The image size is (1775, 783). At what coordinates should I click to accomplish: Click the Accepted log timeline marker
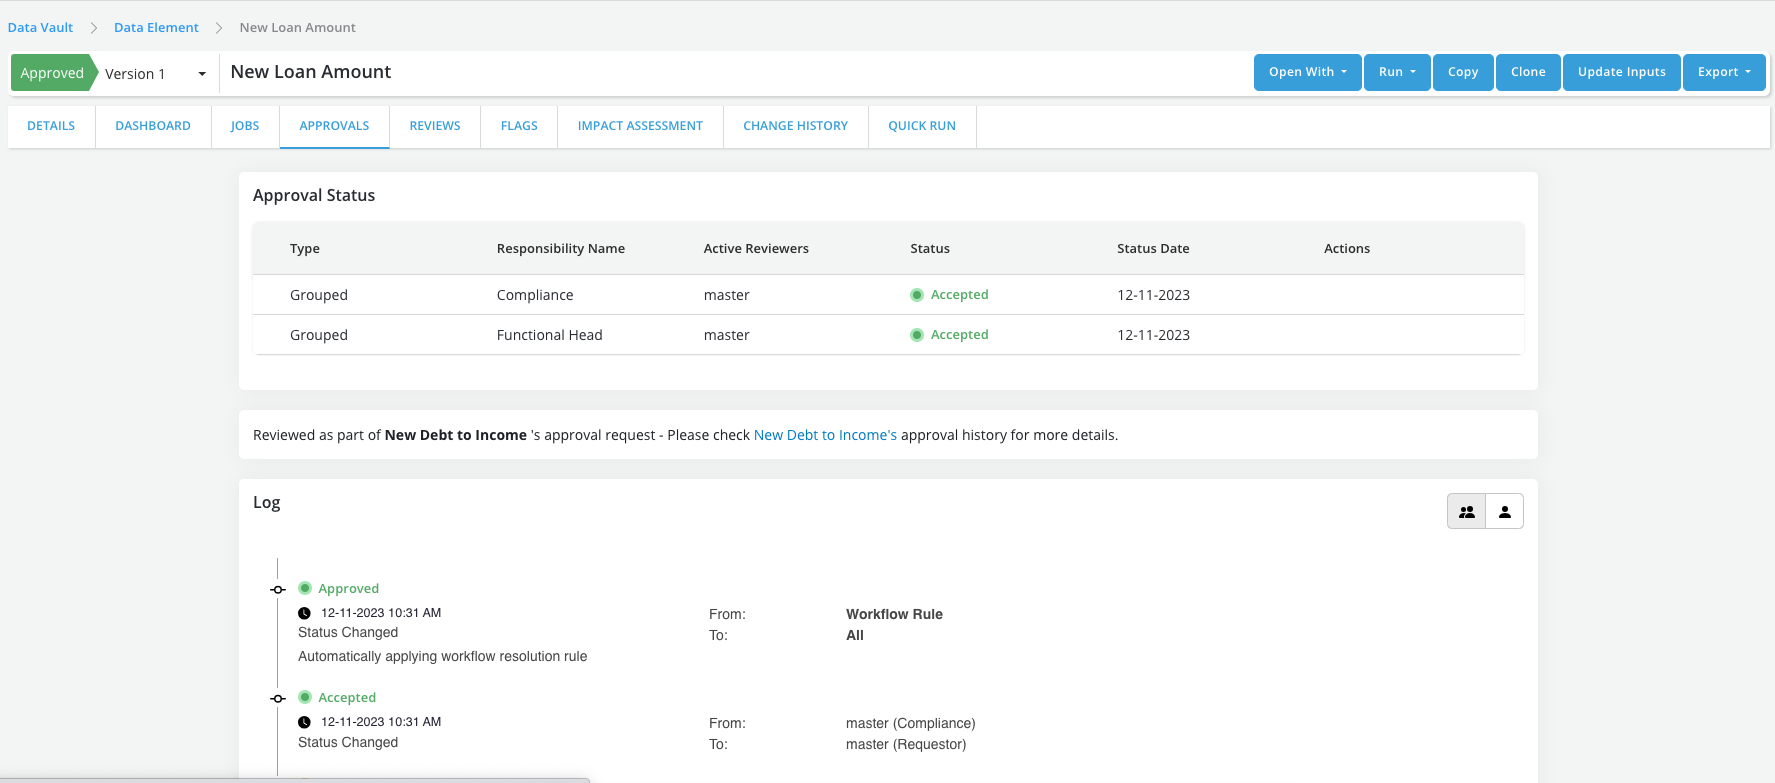pos(278,698)
